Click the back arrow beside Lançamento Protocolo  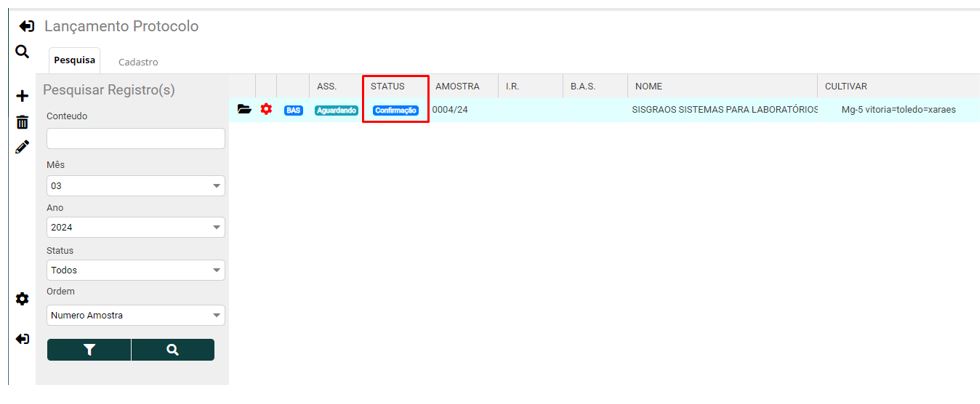(27, 26)
